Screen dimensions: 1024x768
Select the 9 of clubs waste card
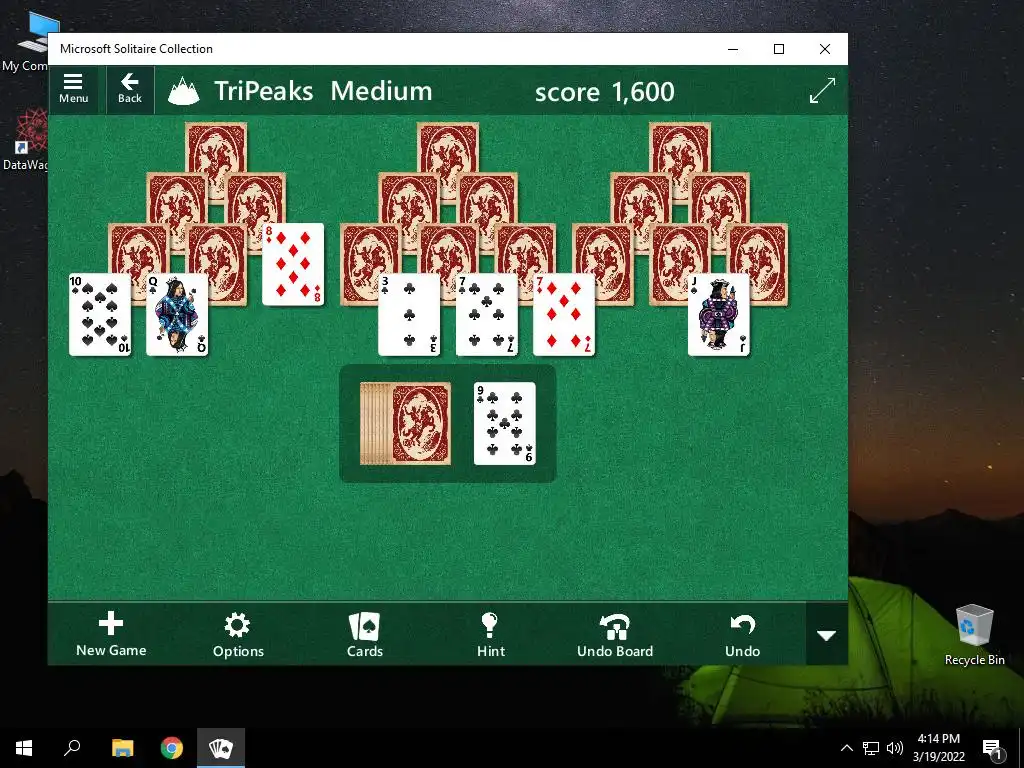point(505,423)
